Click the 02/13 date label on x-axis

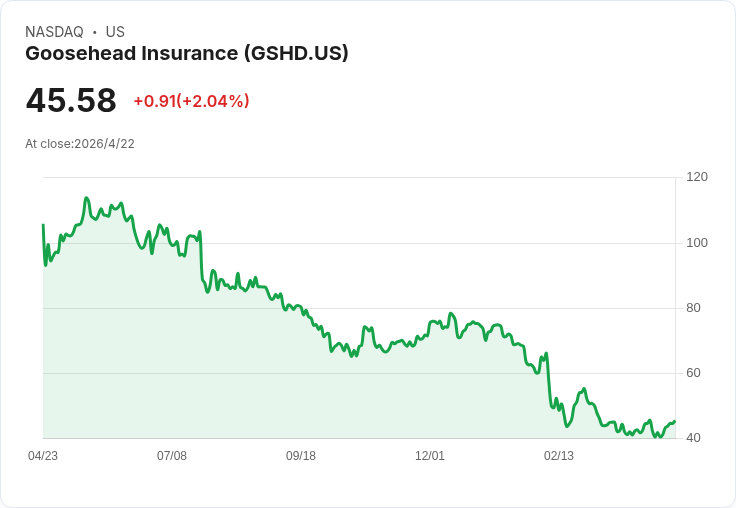pyautogui.click(x=559, y=456)
